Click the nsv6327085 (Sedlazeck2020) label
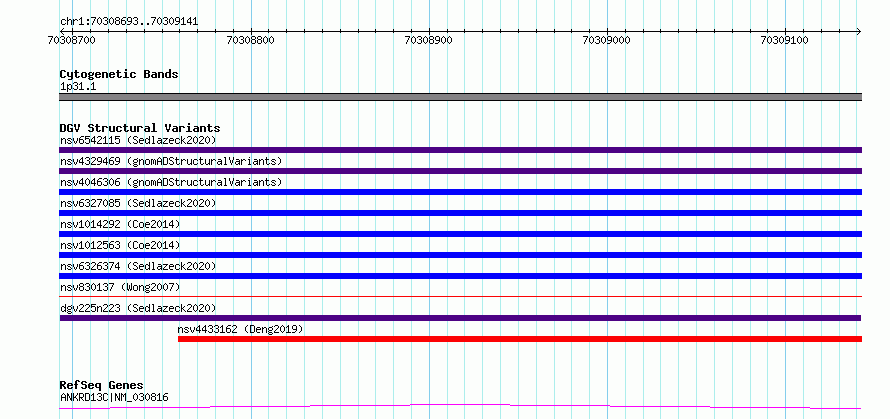The image size is (890, 419). point(138,203)
